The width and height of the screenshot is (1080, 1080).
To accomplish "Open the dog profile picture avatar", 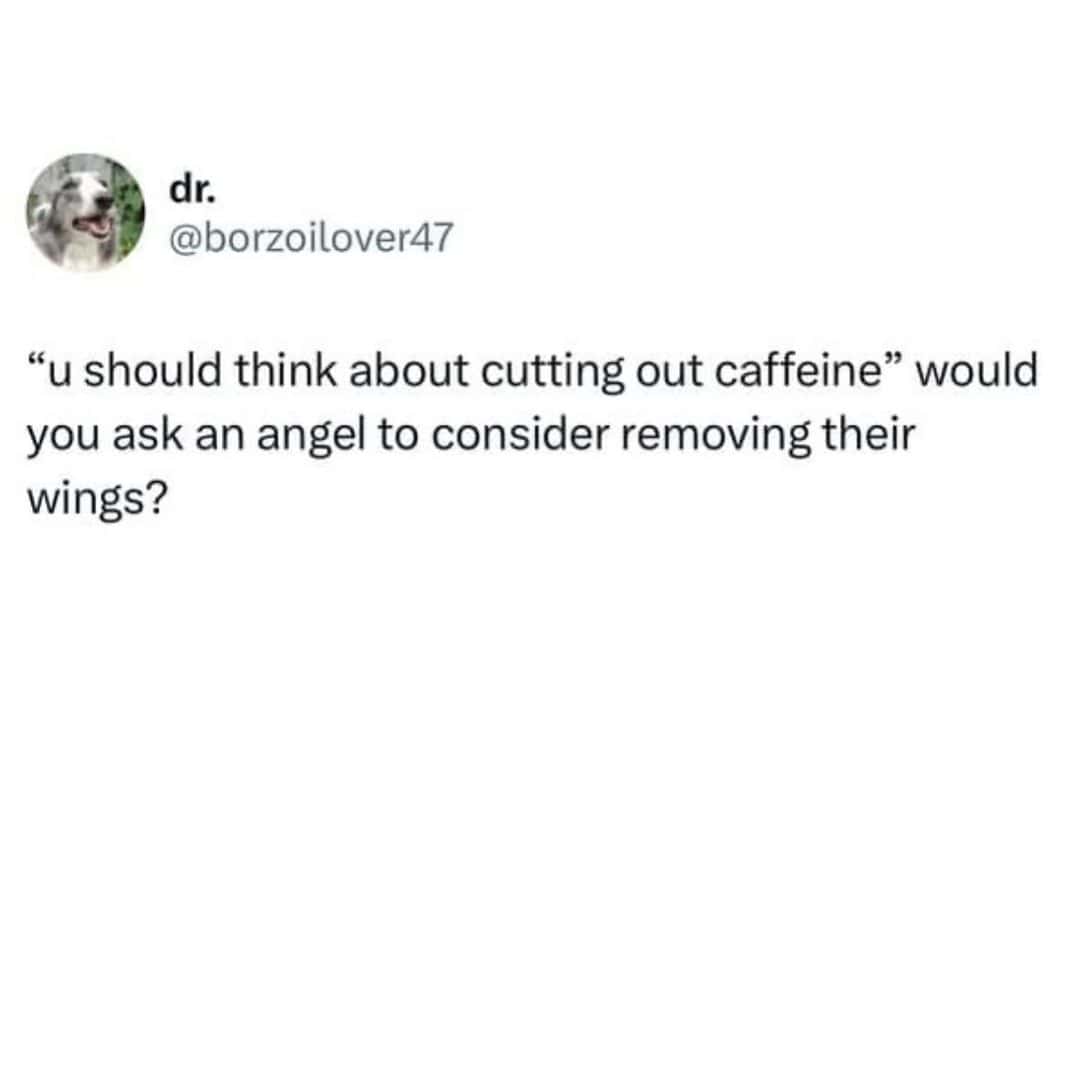I will [x=86, y=213].
